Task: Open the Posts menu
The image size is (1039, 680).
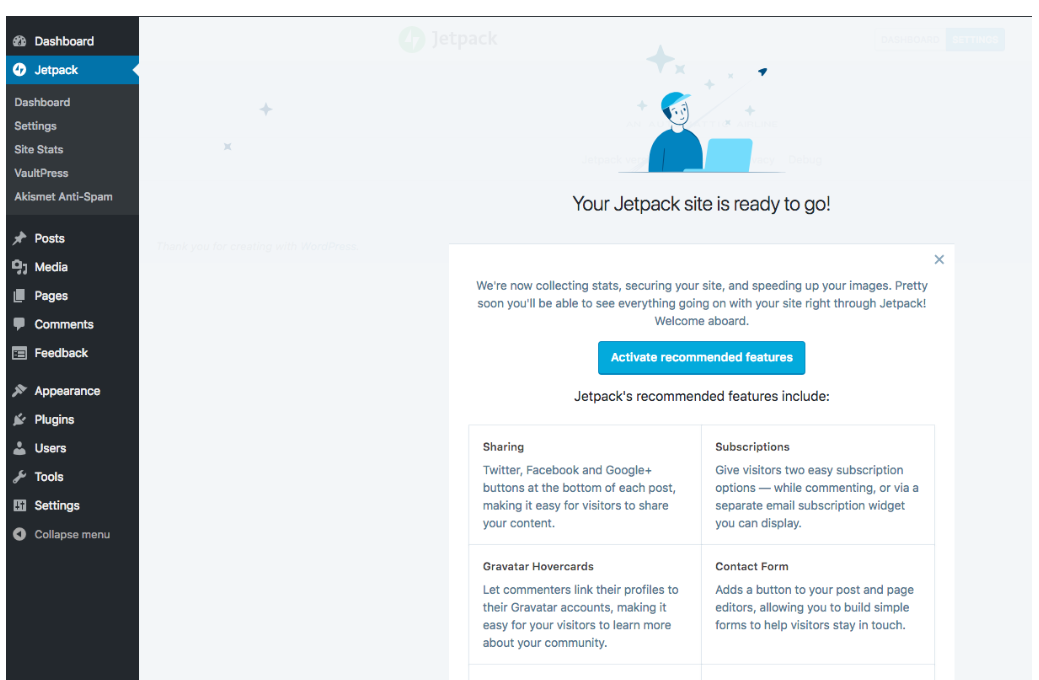Action: tap(50, 238)
